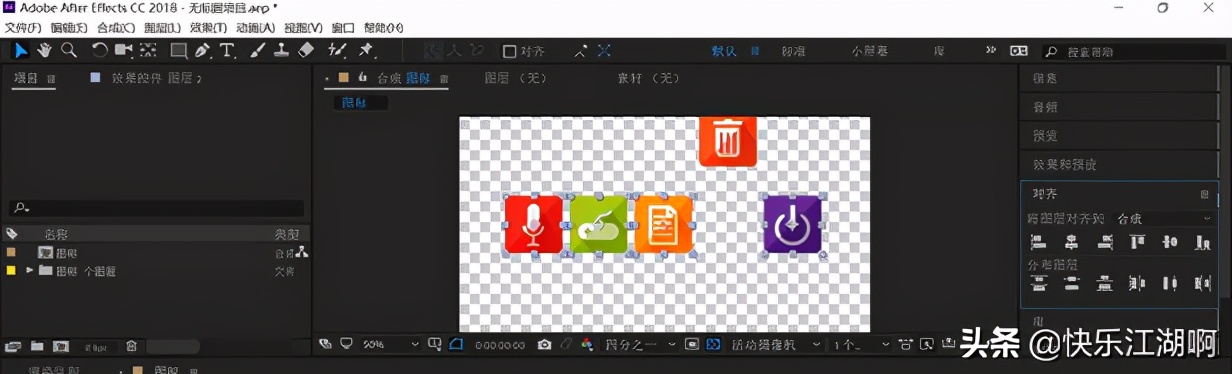
Task: Select the Hand tool
Action: [x=45, y=50]
